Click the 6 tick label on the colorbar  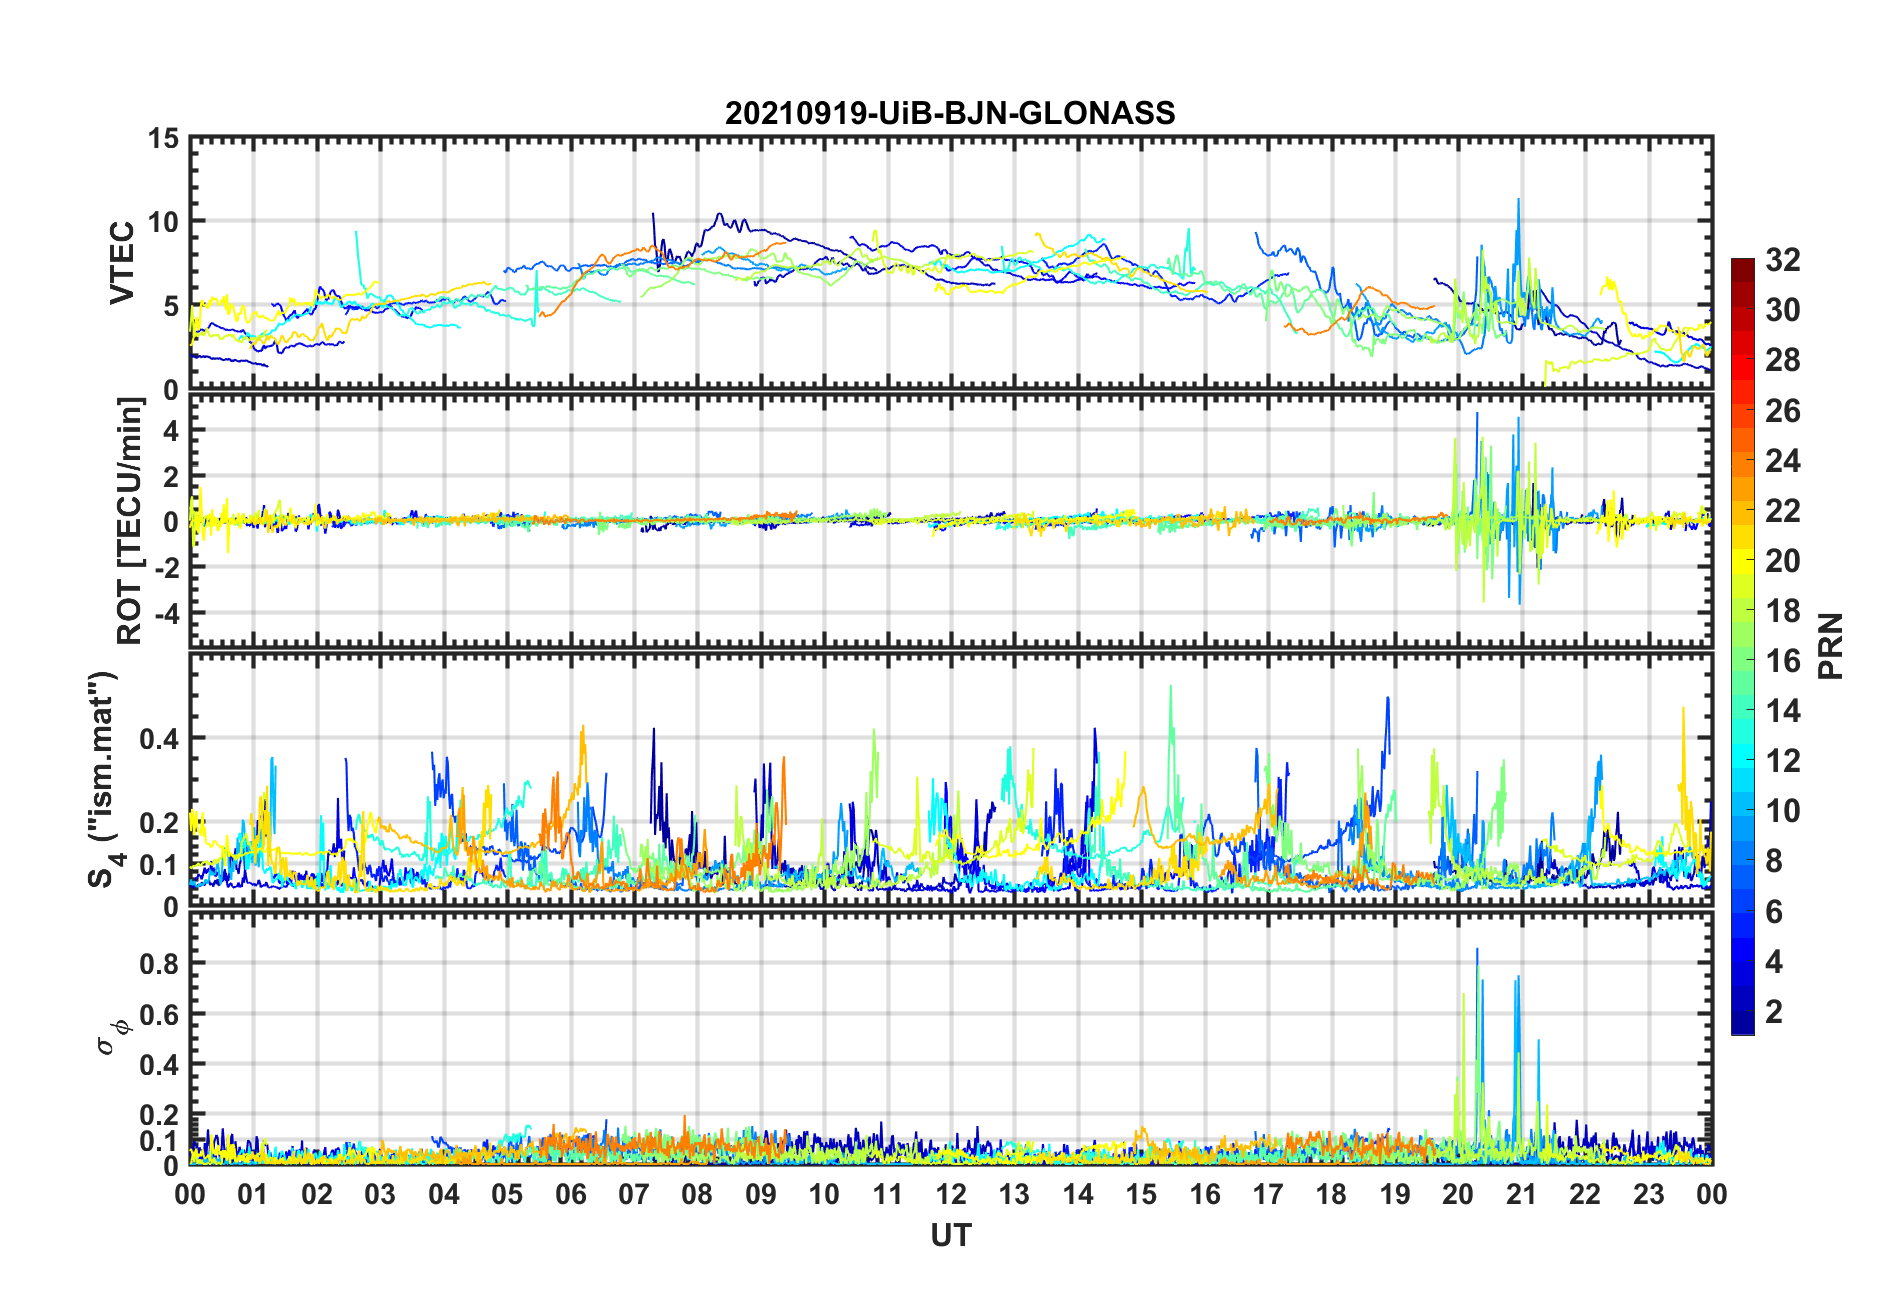pyautogui.click(x=1773, y=911)
